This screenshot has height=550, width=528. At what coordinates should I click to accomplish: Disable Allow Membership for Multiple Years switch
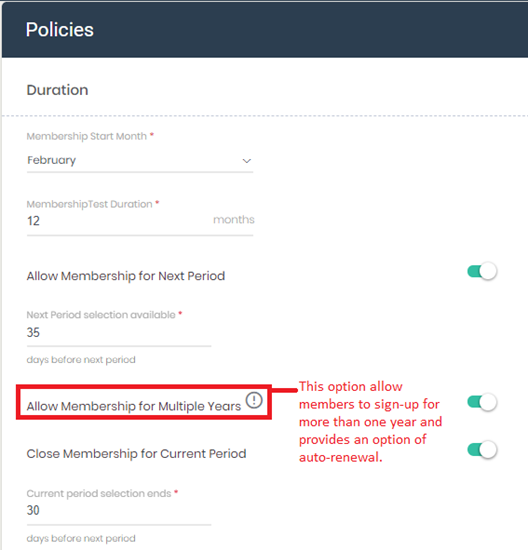coord(482,402)
